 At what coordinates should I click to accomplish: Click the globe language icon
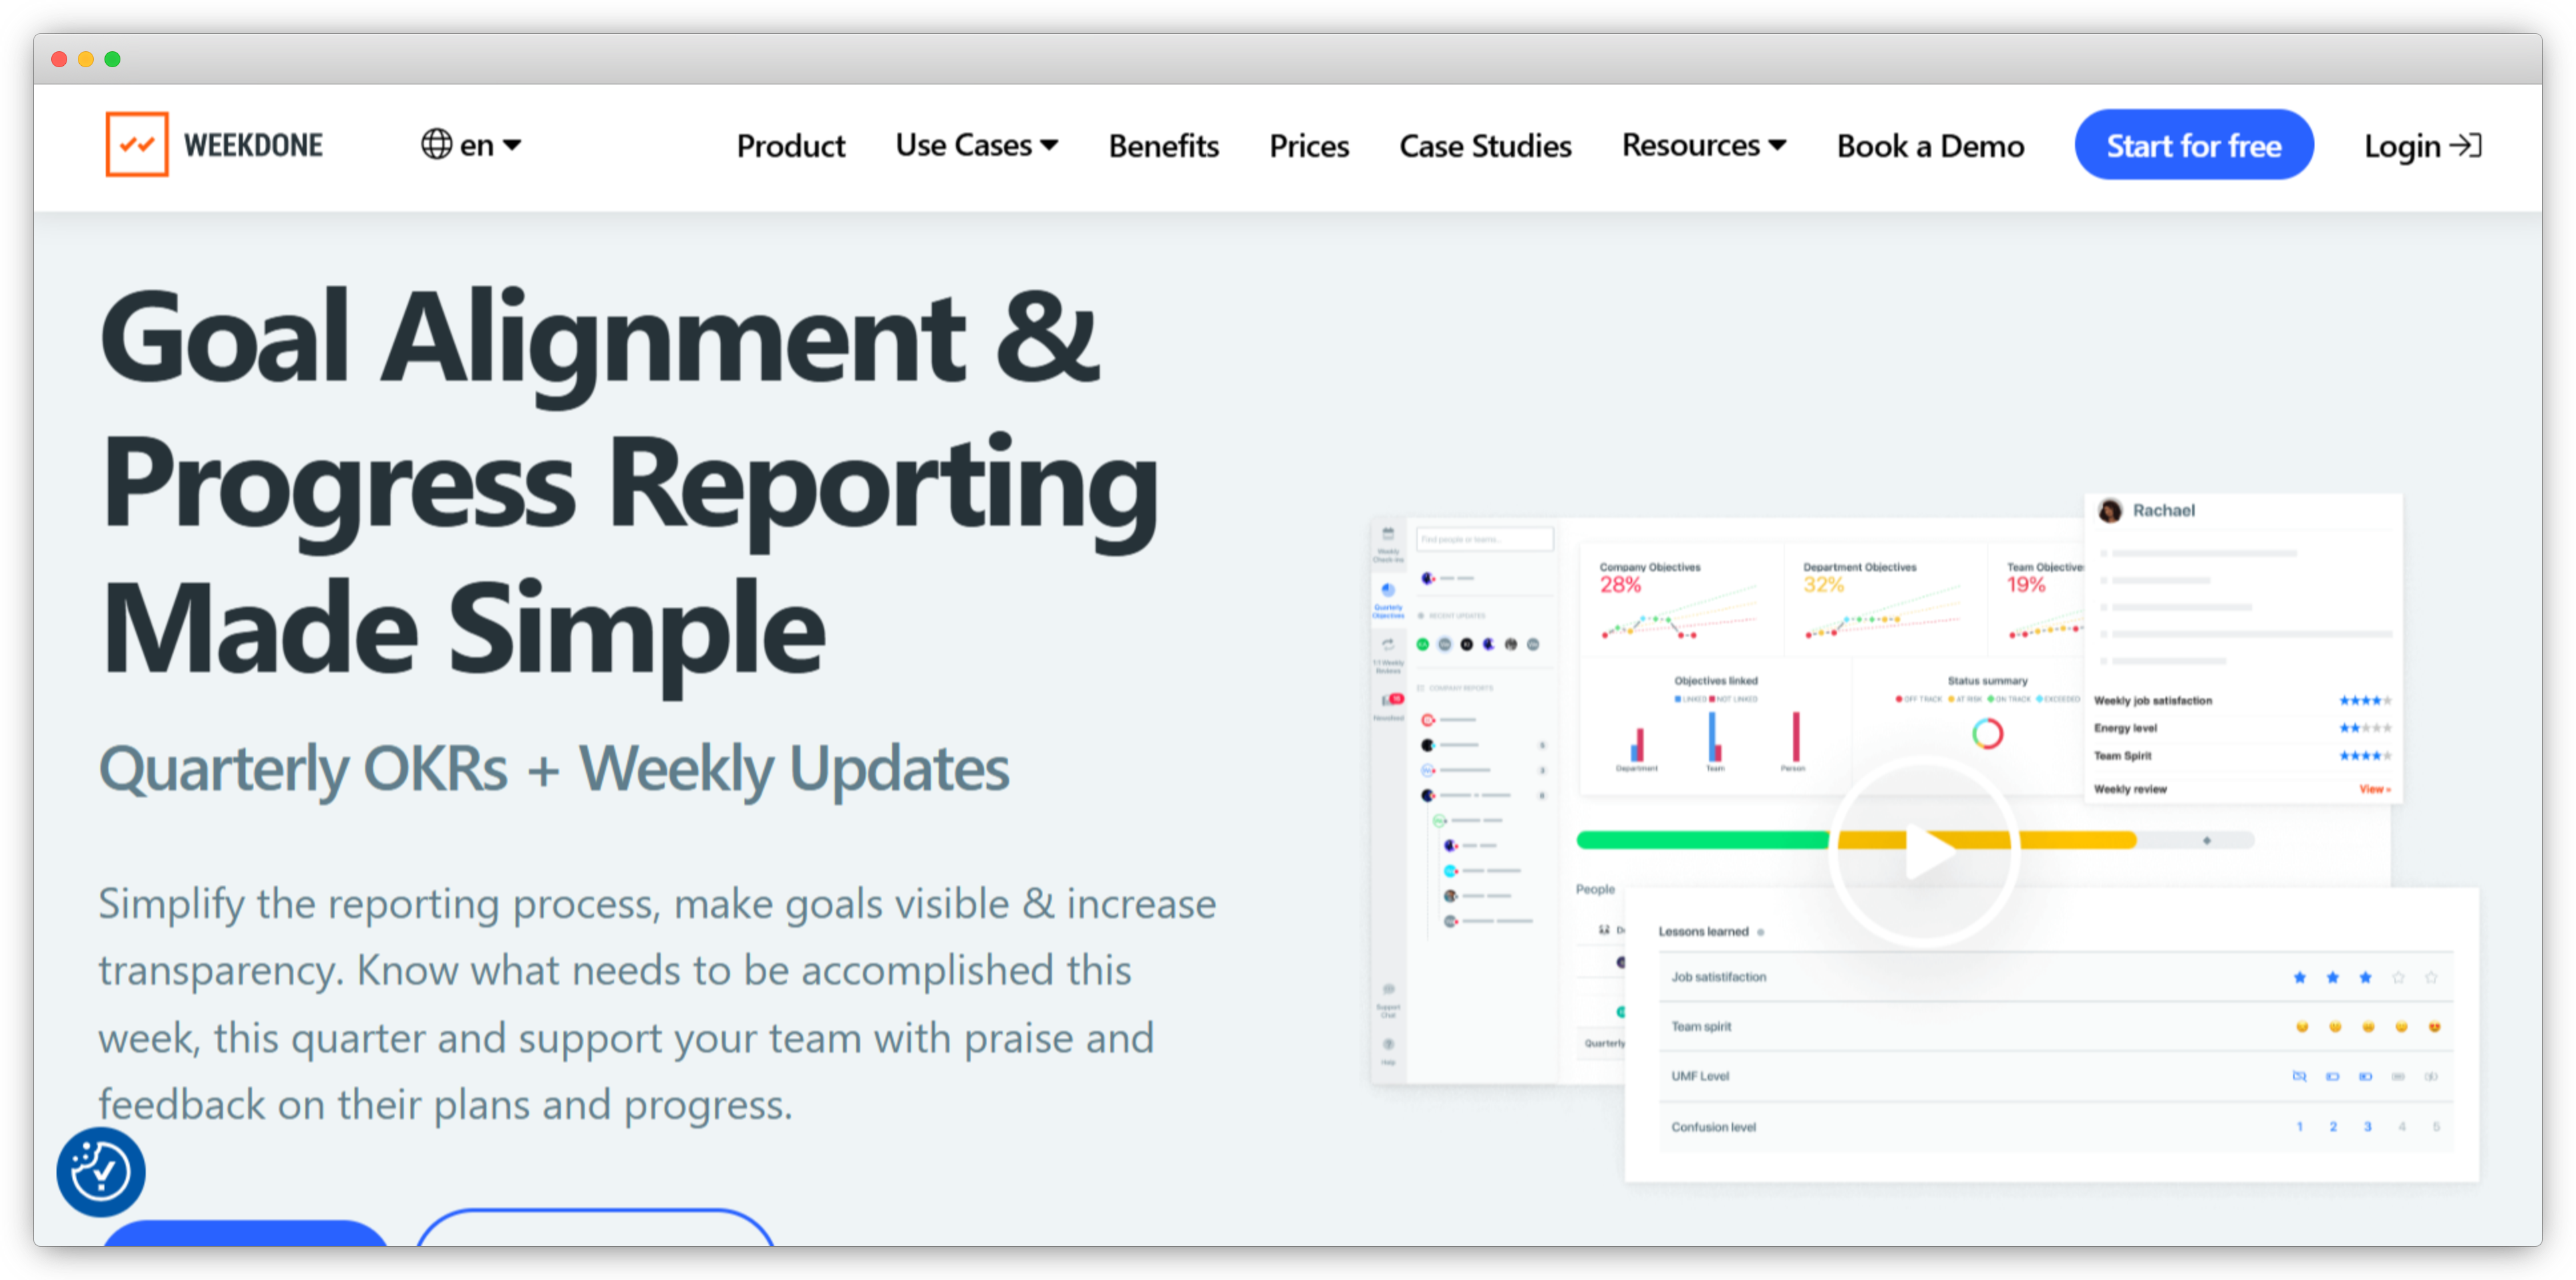pyautogui.click(x=436, y=145)
